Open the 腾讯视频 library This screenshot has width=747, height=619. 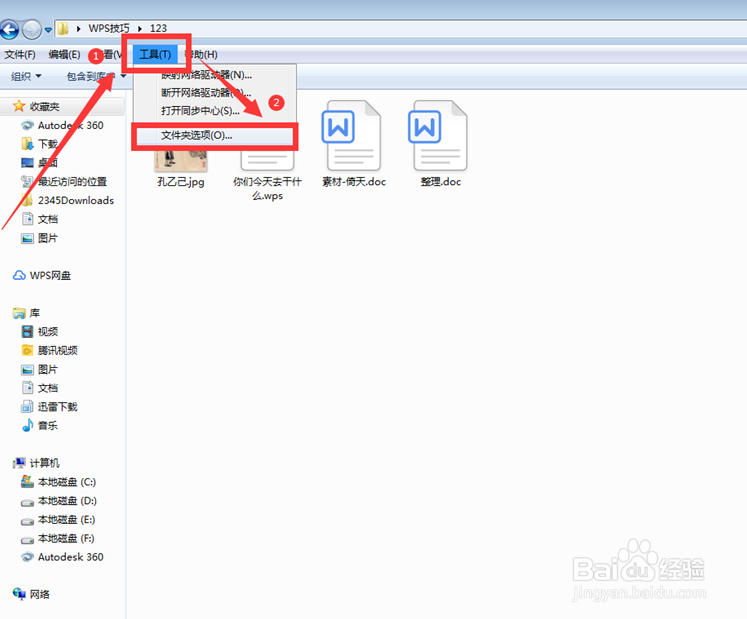[x=49, y=350]
